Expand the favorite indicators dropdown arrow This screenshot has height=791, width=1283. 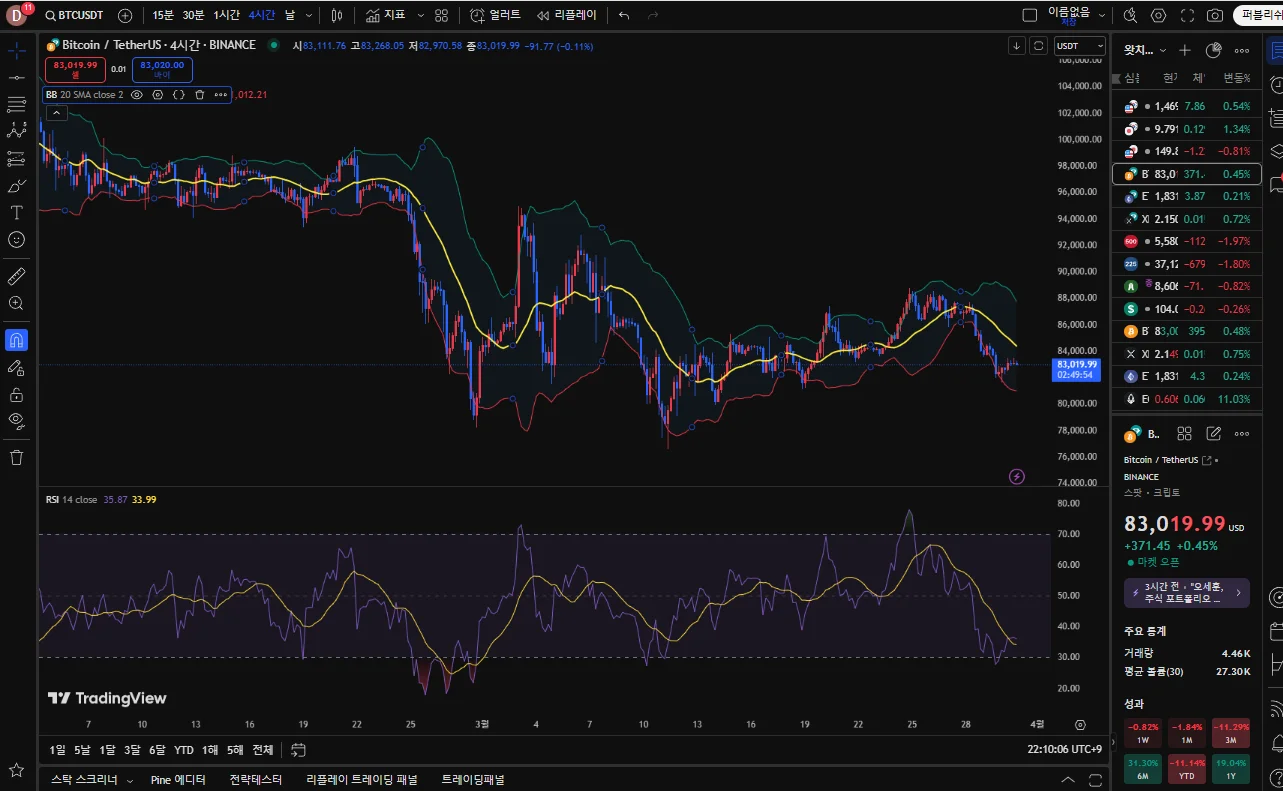point(420,15)
